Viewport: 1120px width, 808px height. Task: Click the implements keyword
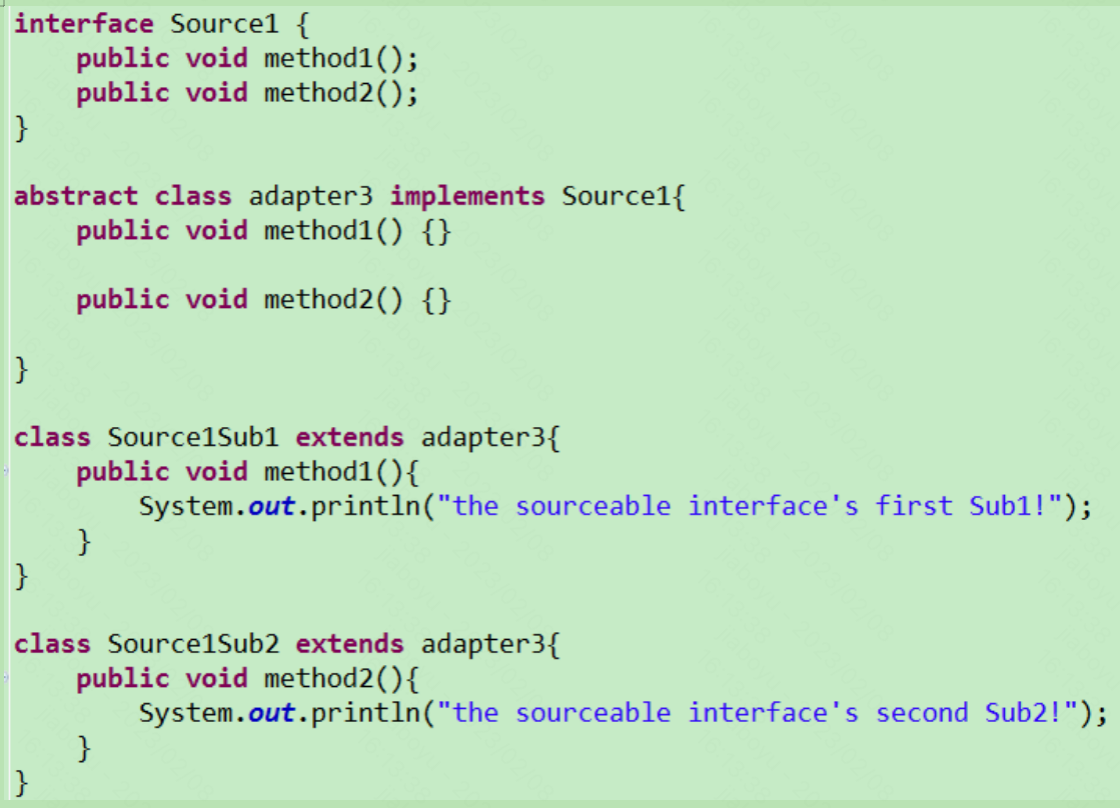(467, 196)
